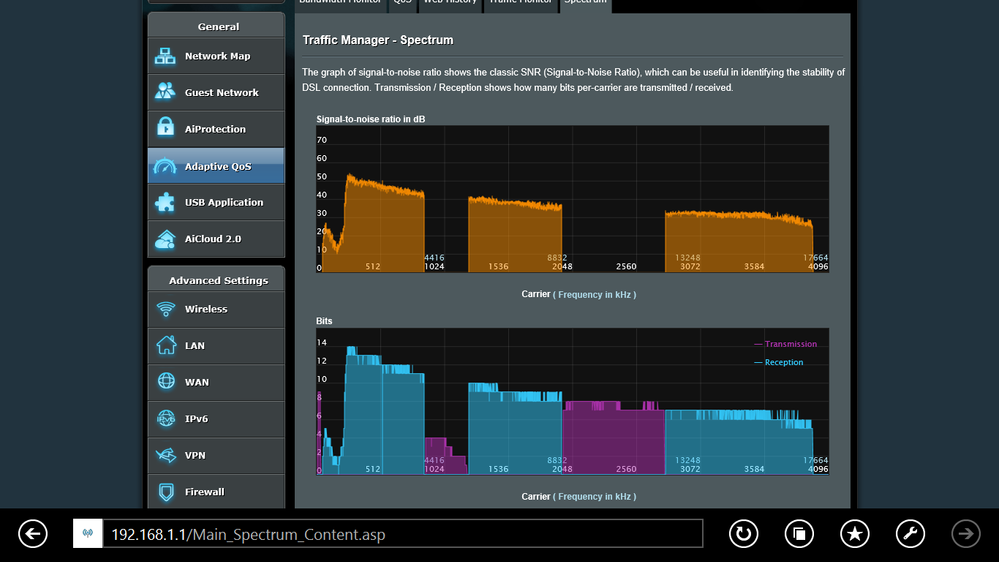Click the Guest Network people icon
The width and height of the screenshot is (999, 562).
[165, 92]
